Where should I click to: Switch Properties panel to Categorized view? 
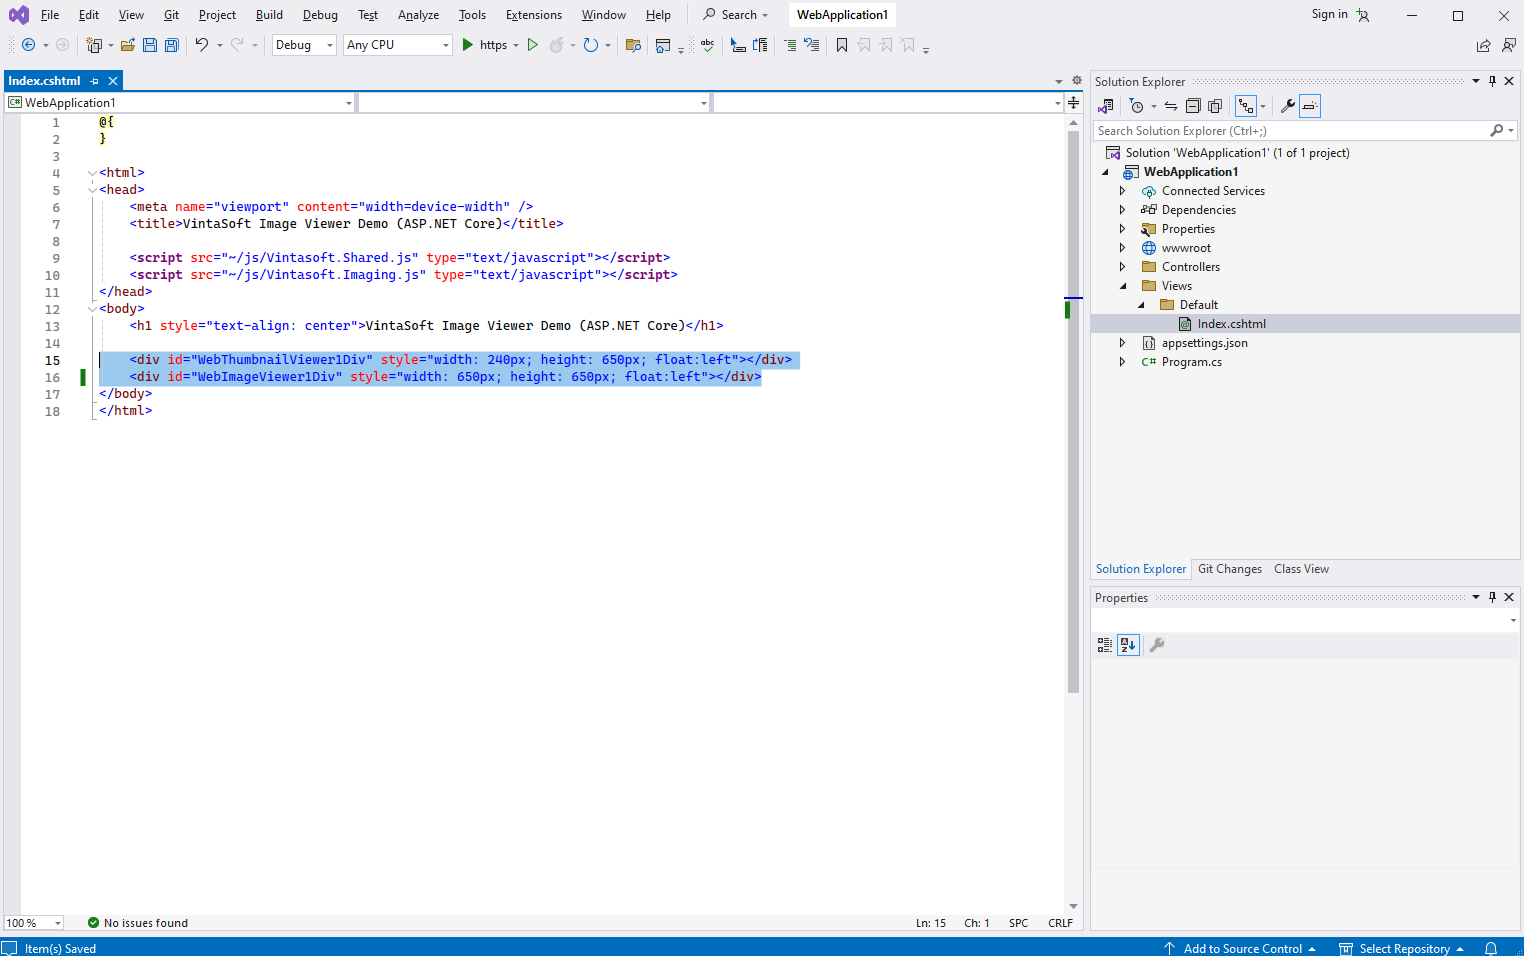click(1105, 645)
